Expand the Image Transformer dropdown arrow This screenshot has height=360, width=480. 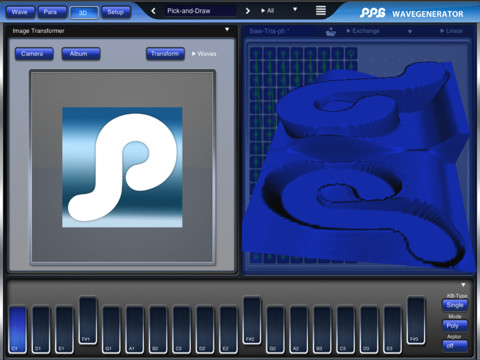[x=227, y=30]
